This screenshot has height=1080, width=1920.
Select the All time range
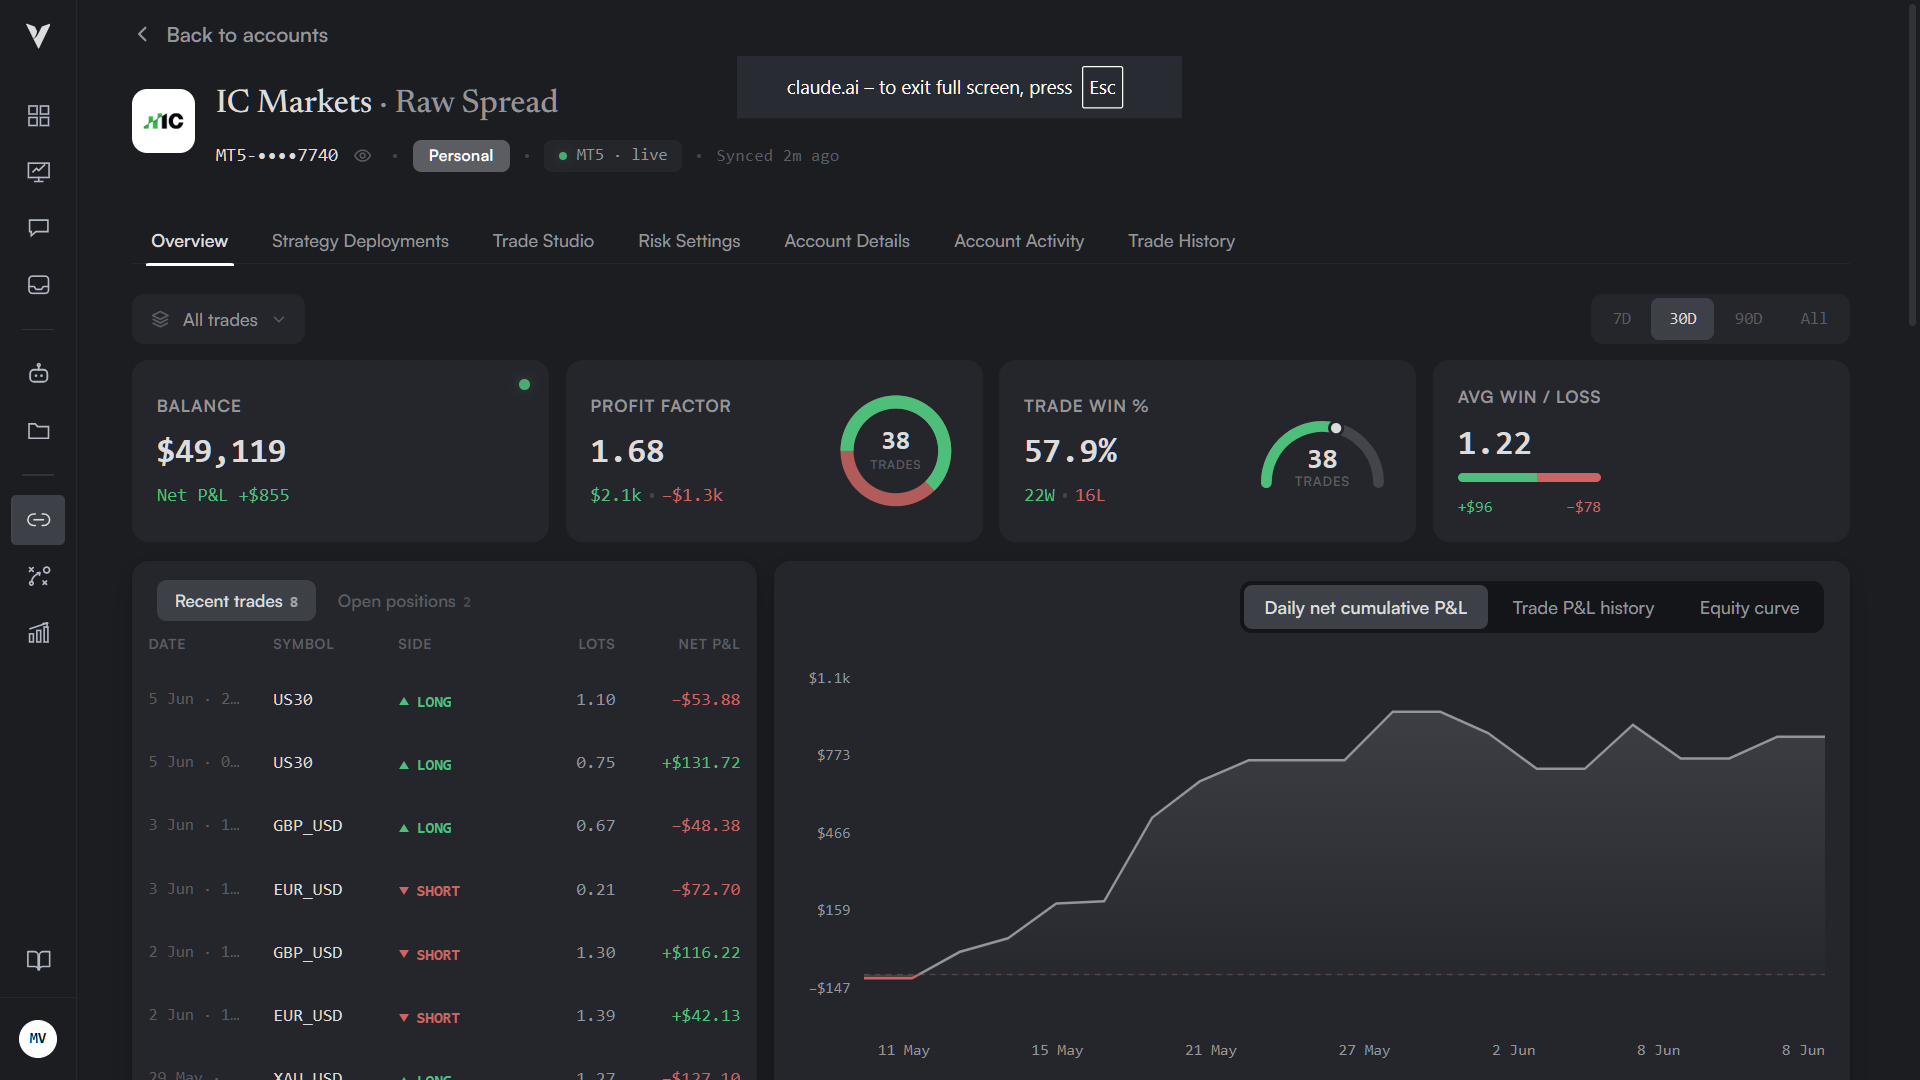point(1813,319)
